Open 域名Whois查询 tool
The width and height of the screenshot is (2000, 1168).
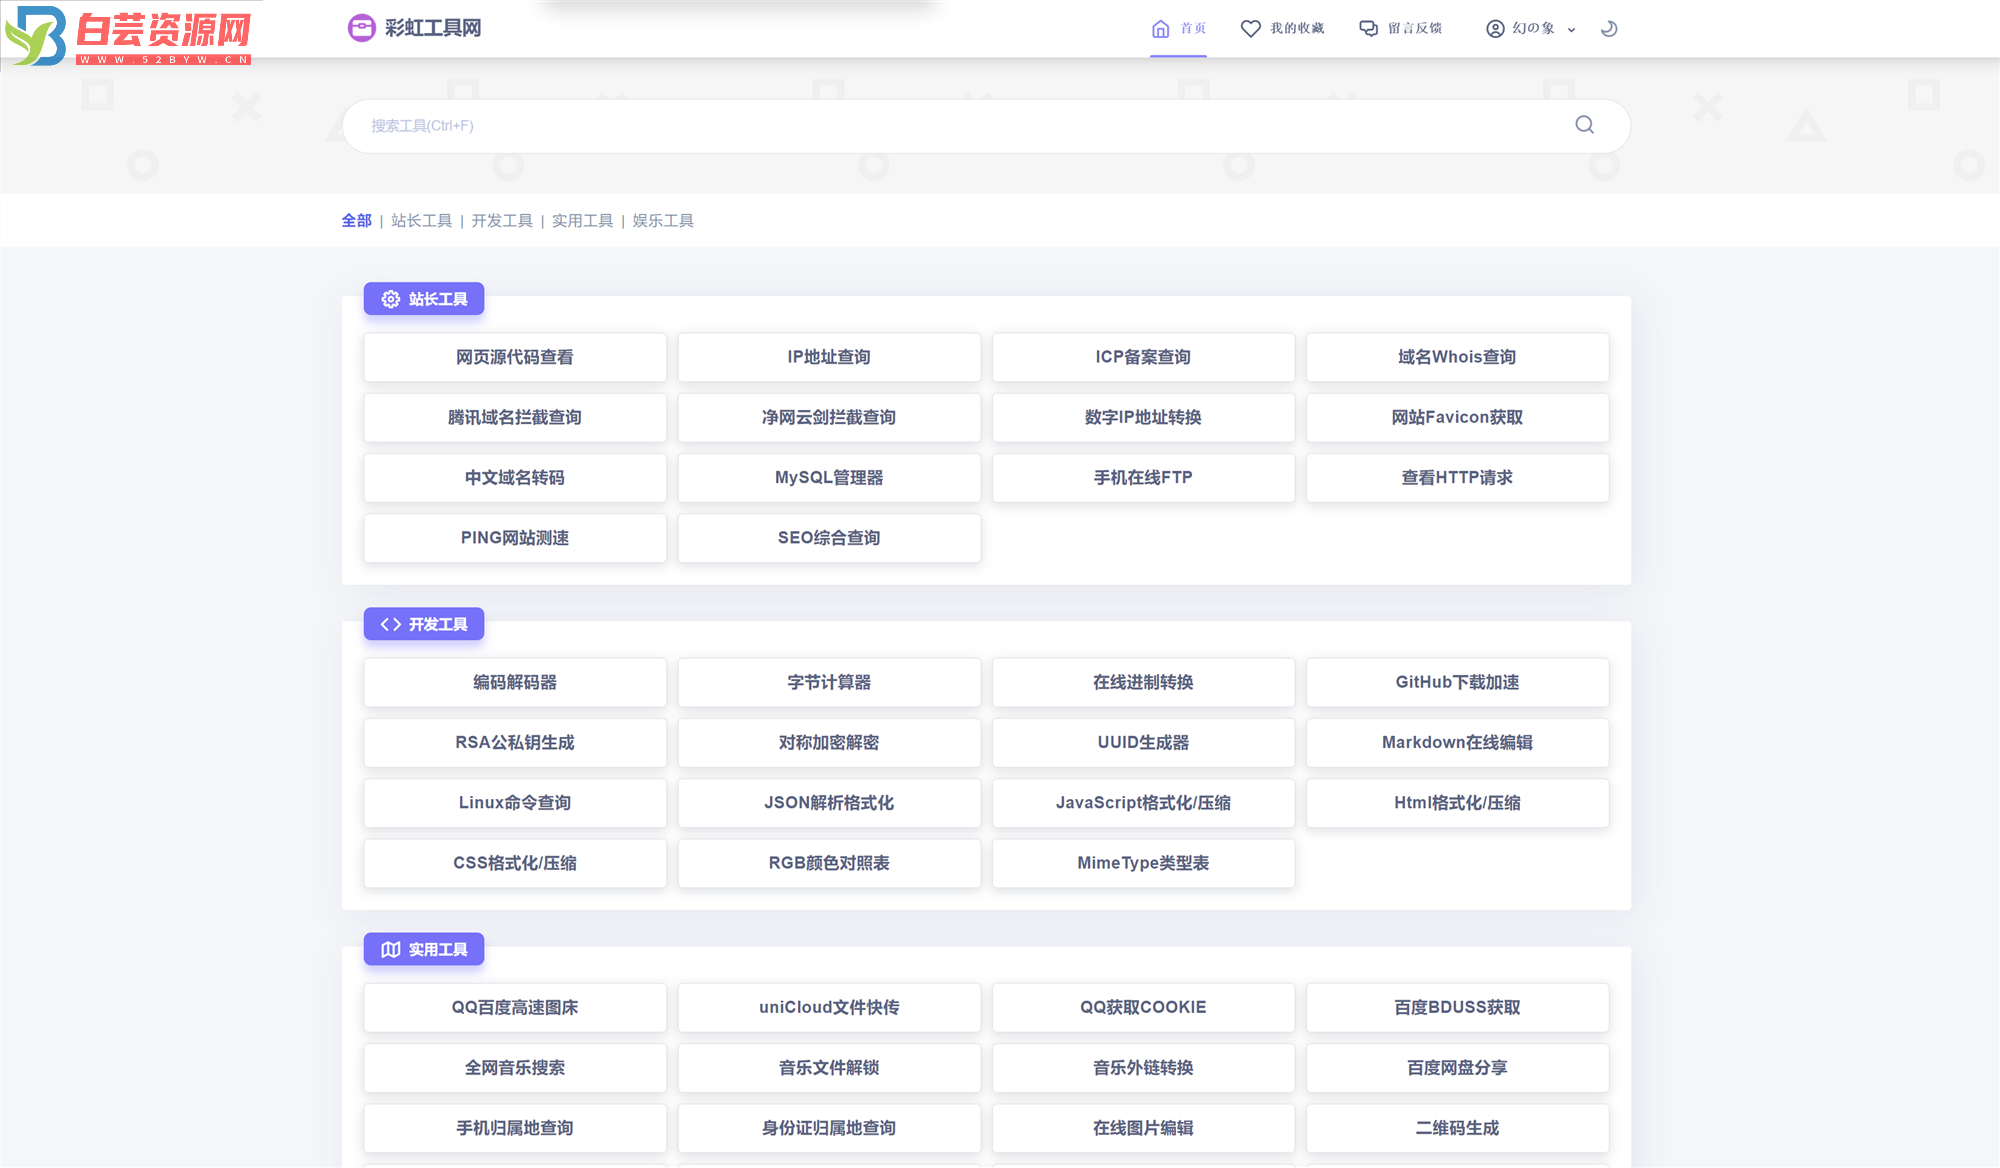click(x=1457, y=357)
